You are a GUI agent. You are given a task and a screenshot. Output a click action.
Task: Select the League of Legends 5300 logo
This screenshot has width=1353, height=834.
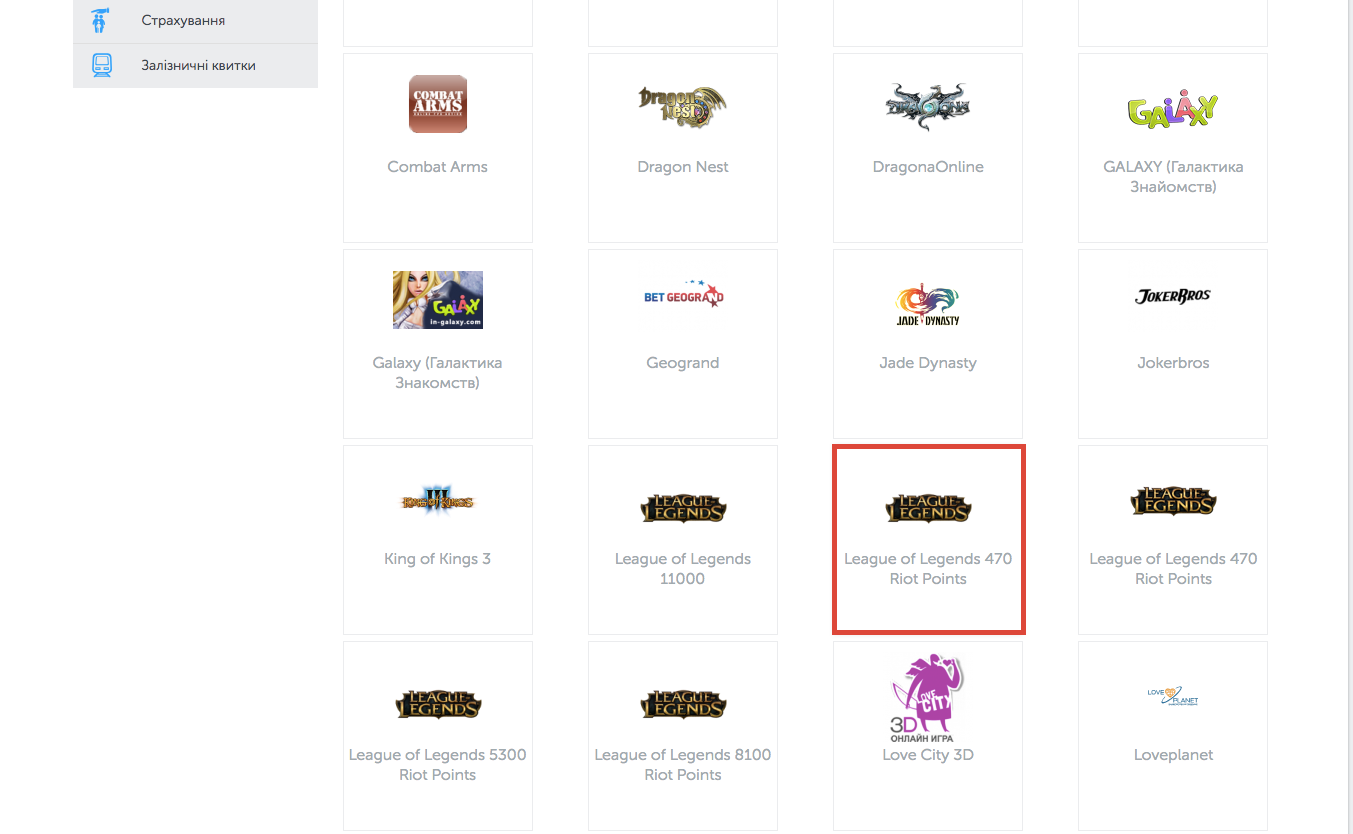[x=438, y=703]
